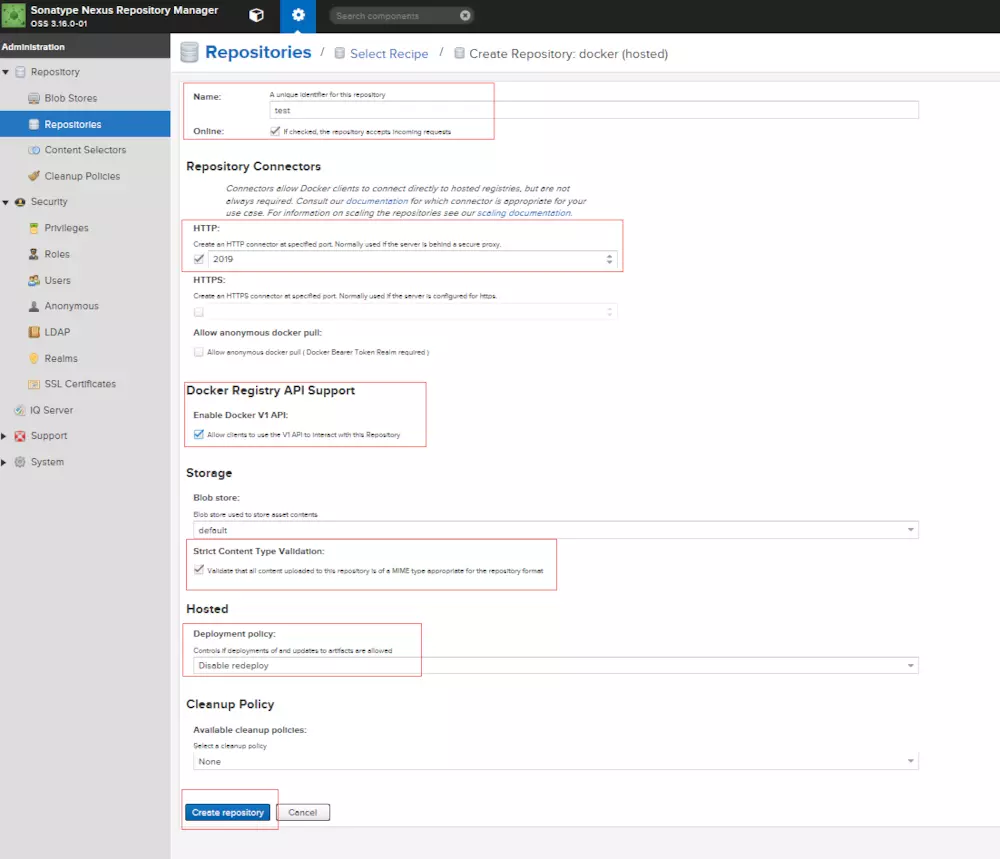Open the Administration gear icon
Viewport: 1000px width, 859px height.
pyautogui.click(x=298, y=15)
